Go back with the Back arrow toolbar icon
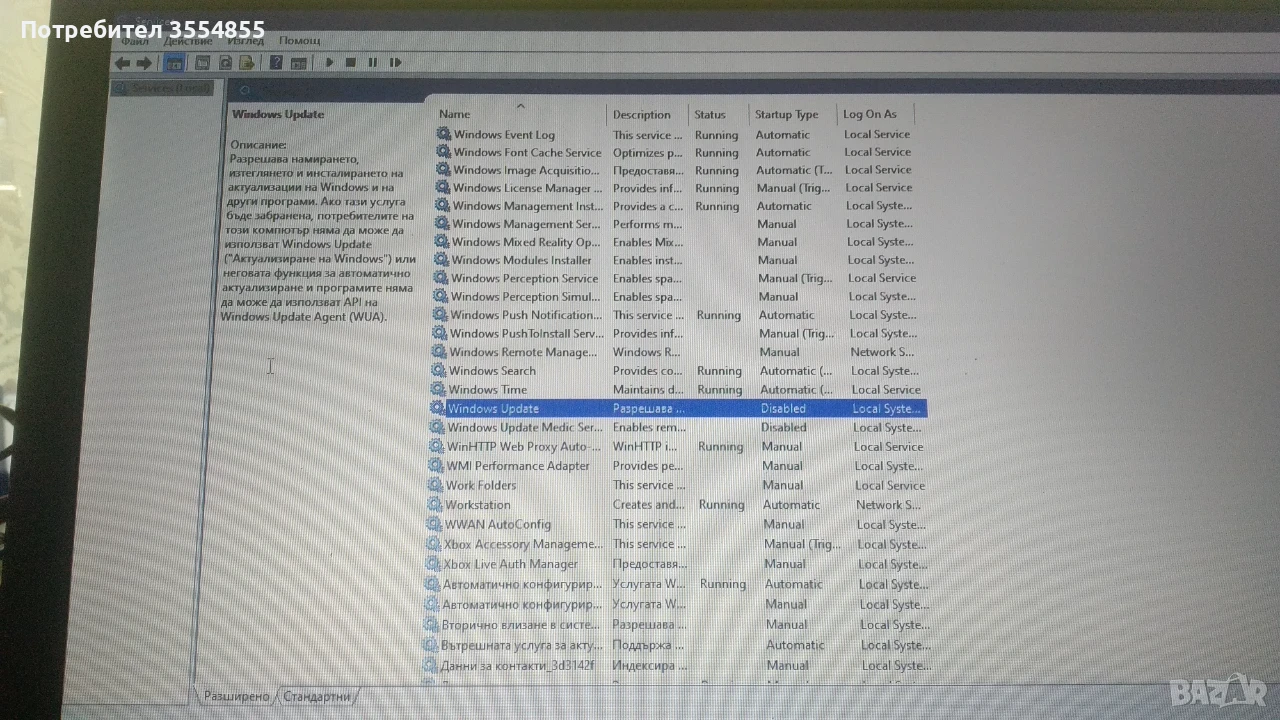 pyautogui.click(x=122, y=63)
